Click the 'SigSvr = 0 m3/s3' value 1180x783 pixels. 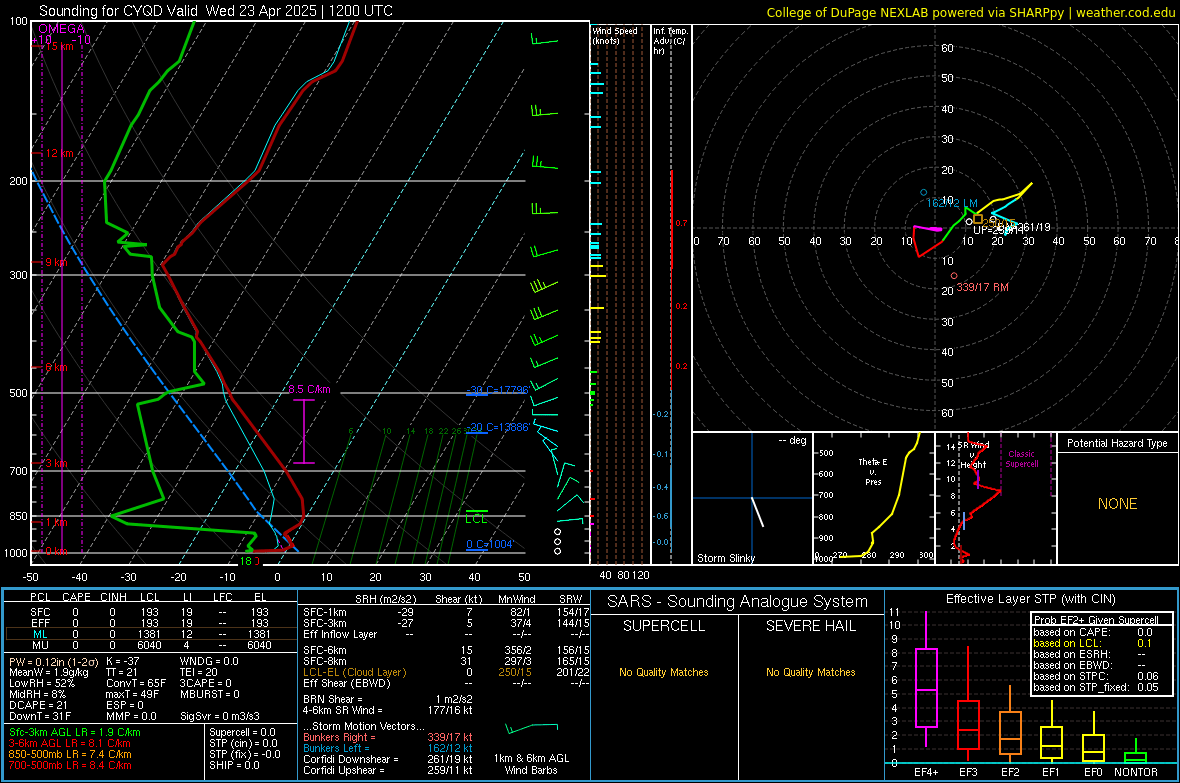(220, 716)
